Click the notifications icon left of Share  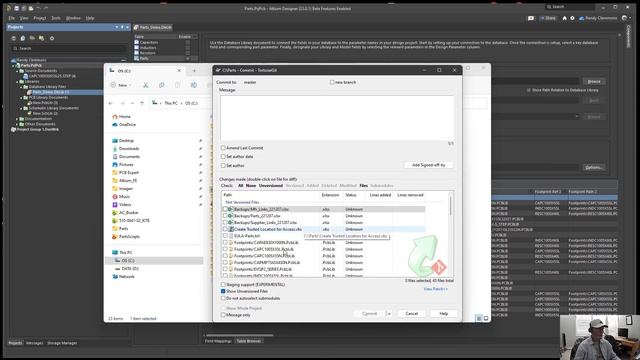click(531, 18)
